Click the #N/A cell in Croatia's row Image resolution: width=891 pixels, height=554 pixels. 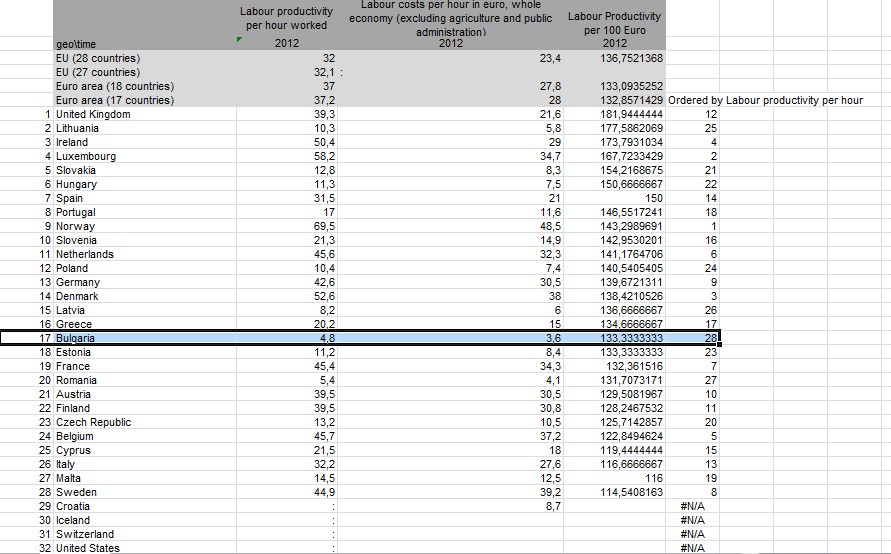[x=692, y=506]
